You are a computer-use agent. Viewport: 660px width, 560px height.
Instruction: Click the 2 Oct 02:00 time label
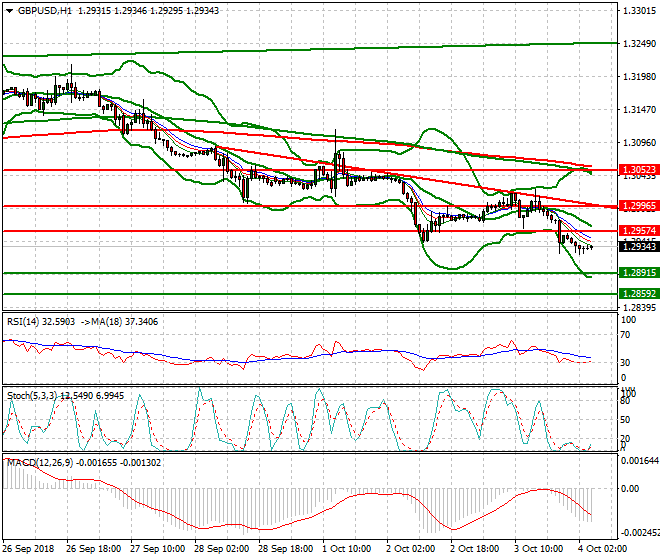click(x=411, y=549)
